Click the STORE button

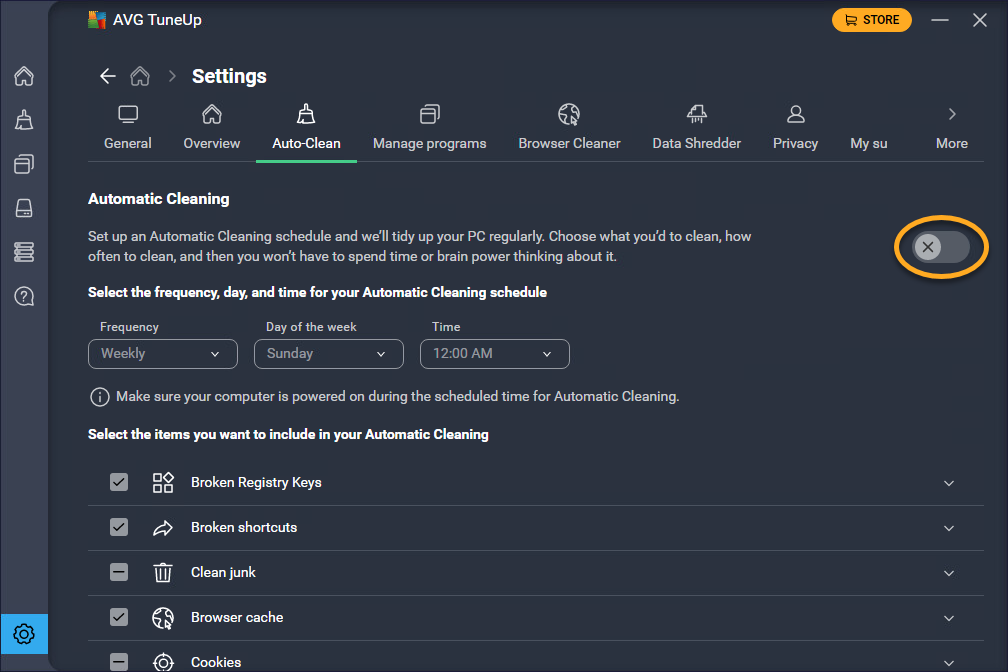pos(871,20)
